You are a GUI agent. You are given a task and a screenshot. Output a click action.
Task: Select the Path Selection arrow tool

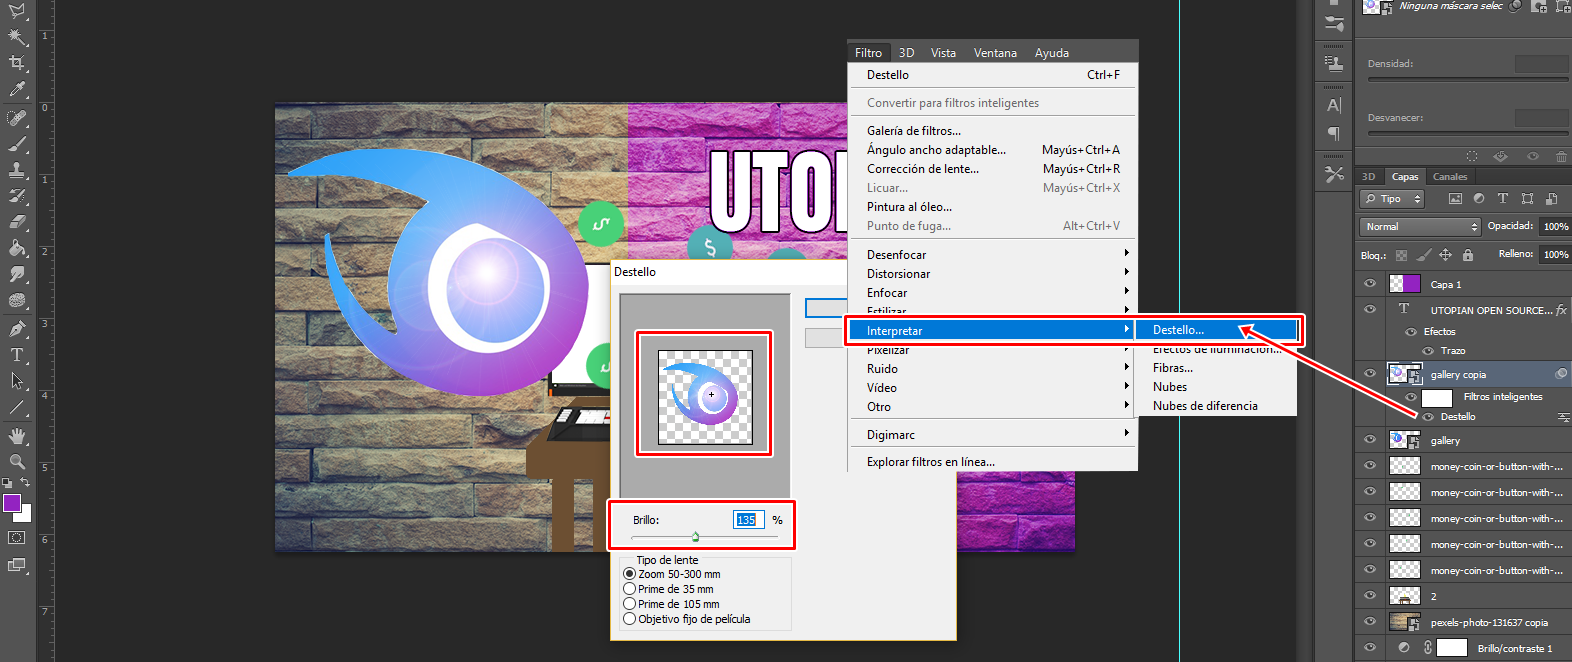pyautogui.click(x=17, y=381)
